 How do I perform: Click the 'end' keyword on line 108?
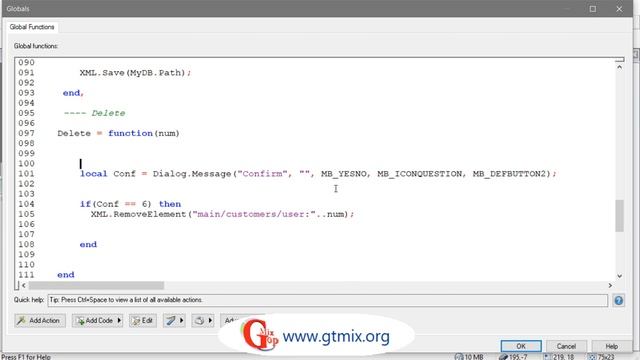pyautogui.click(x=88, y=244)
